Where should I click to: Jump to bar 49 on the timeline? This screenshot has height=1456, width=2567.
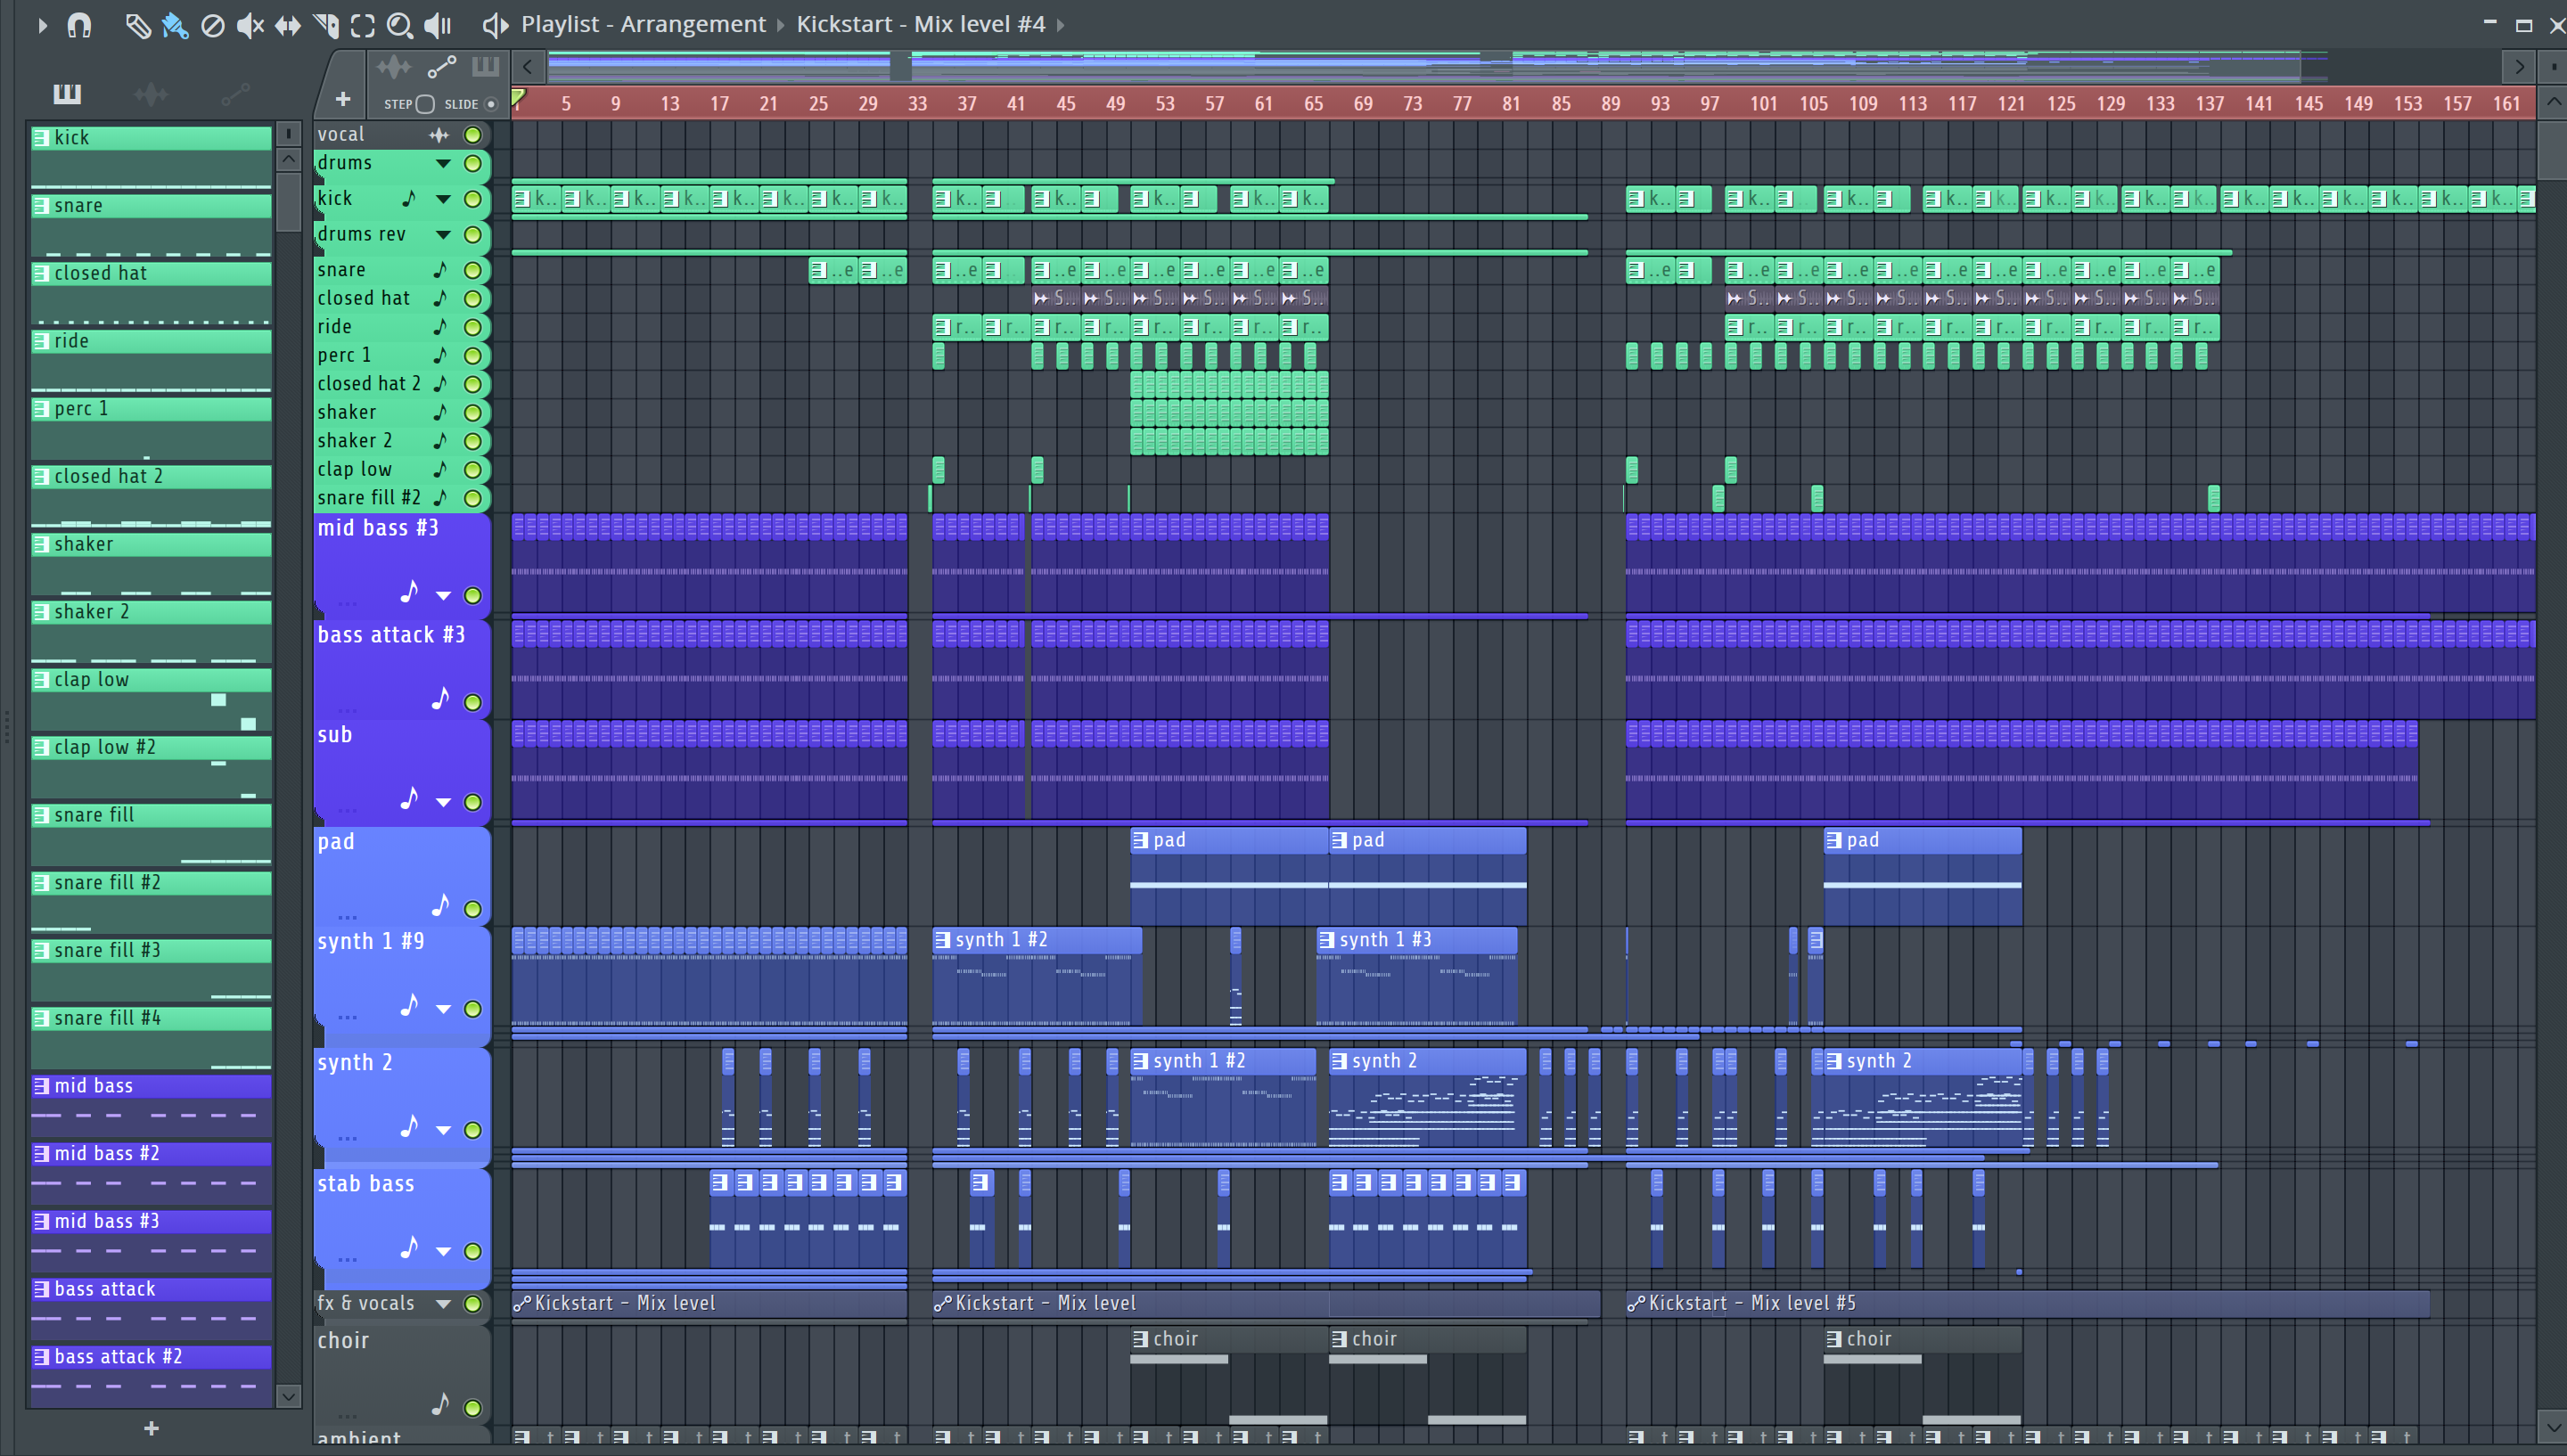point(1115,104)
